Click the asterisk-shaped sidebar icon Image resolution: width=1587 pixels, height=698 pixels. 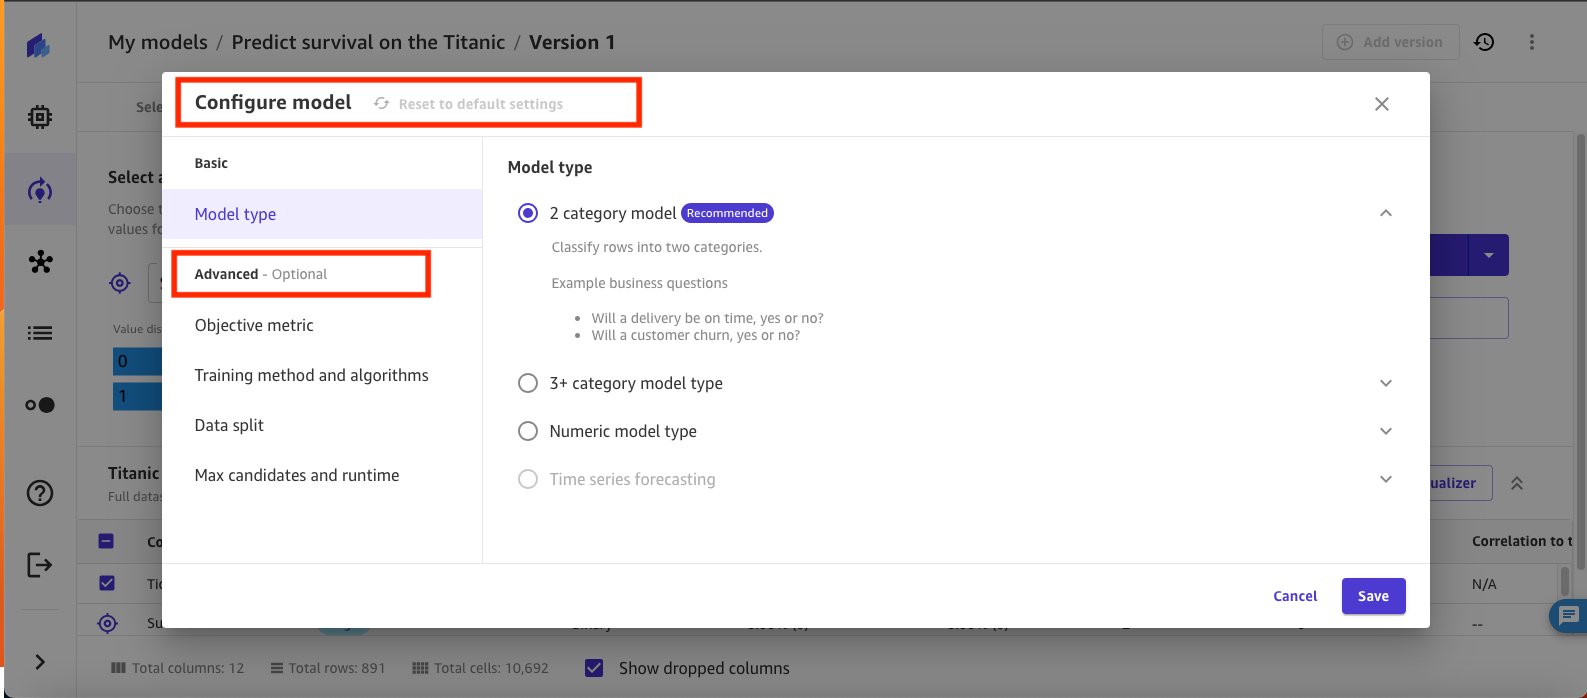(x=40, y=262)
